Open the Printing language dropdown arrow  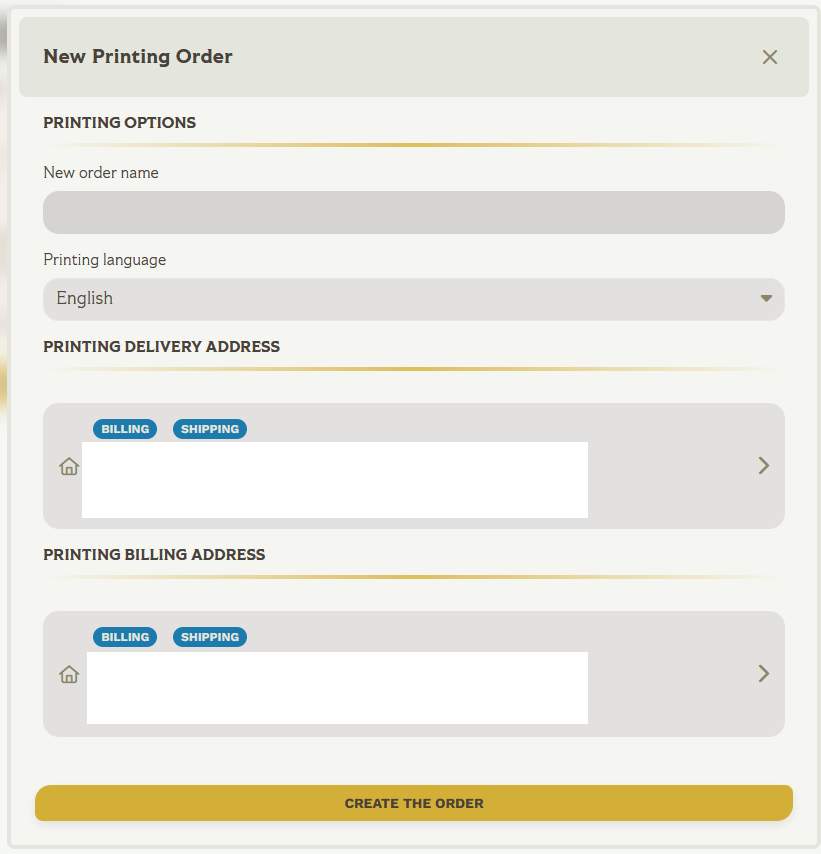(x=766, y=299)
